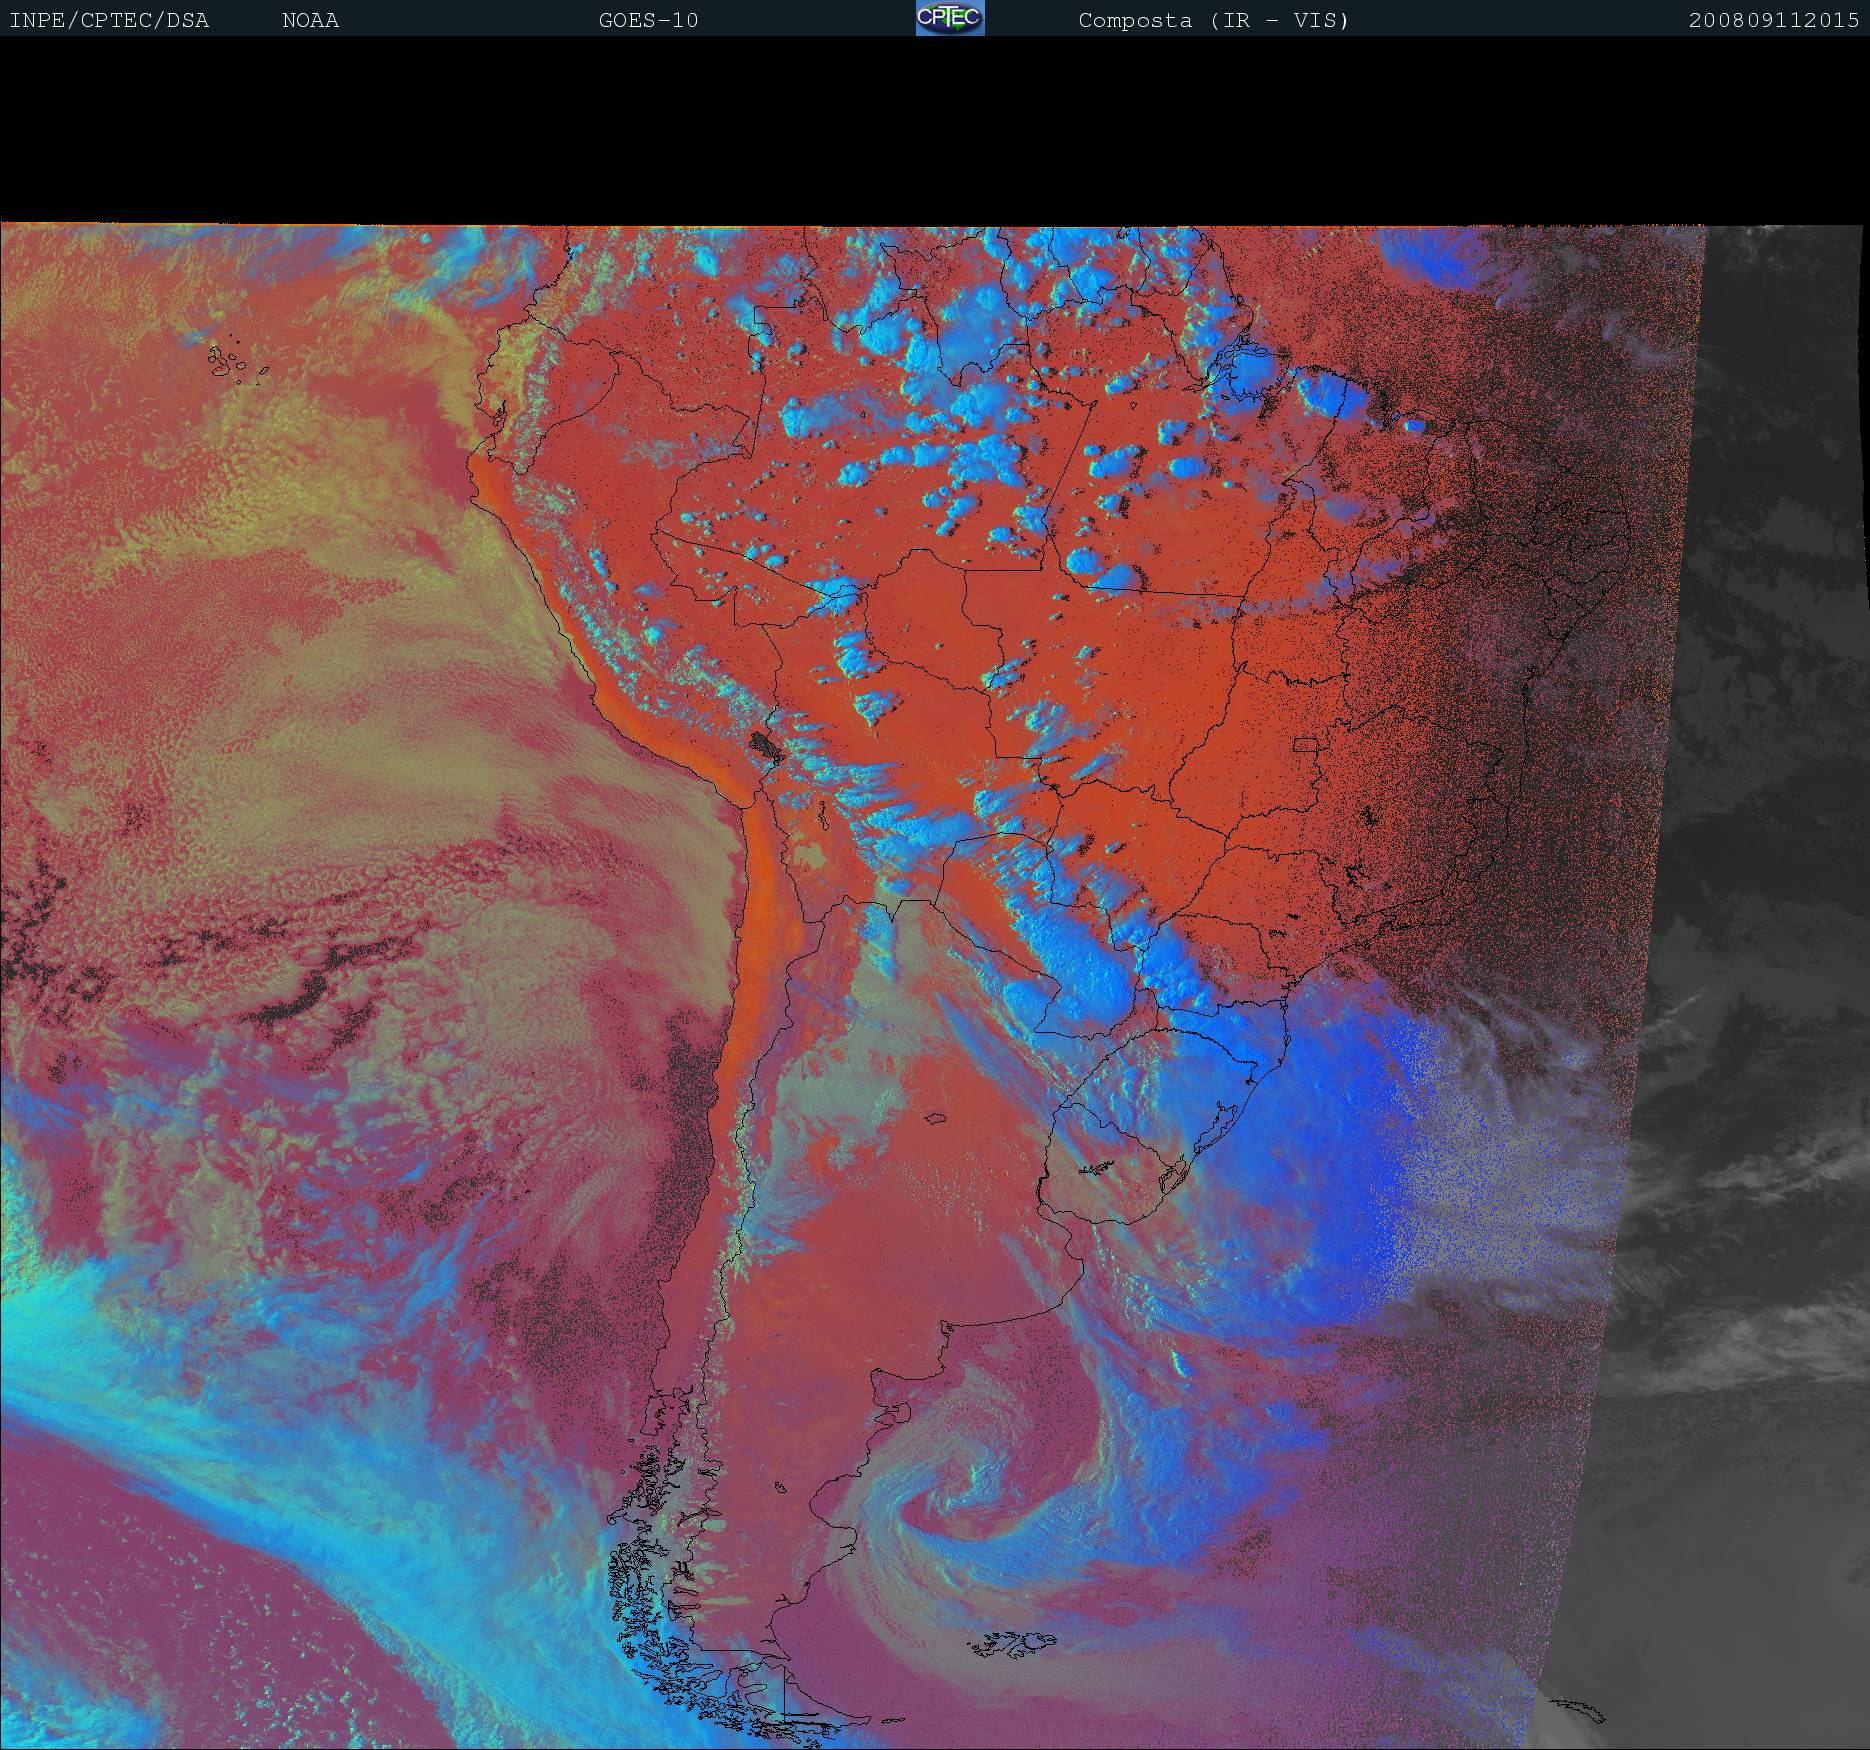Viewport: 1870px width, 1750px height.
Task: Select the 200809112015 timestamp
Action: click(x=1773, y=20)
